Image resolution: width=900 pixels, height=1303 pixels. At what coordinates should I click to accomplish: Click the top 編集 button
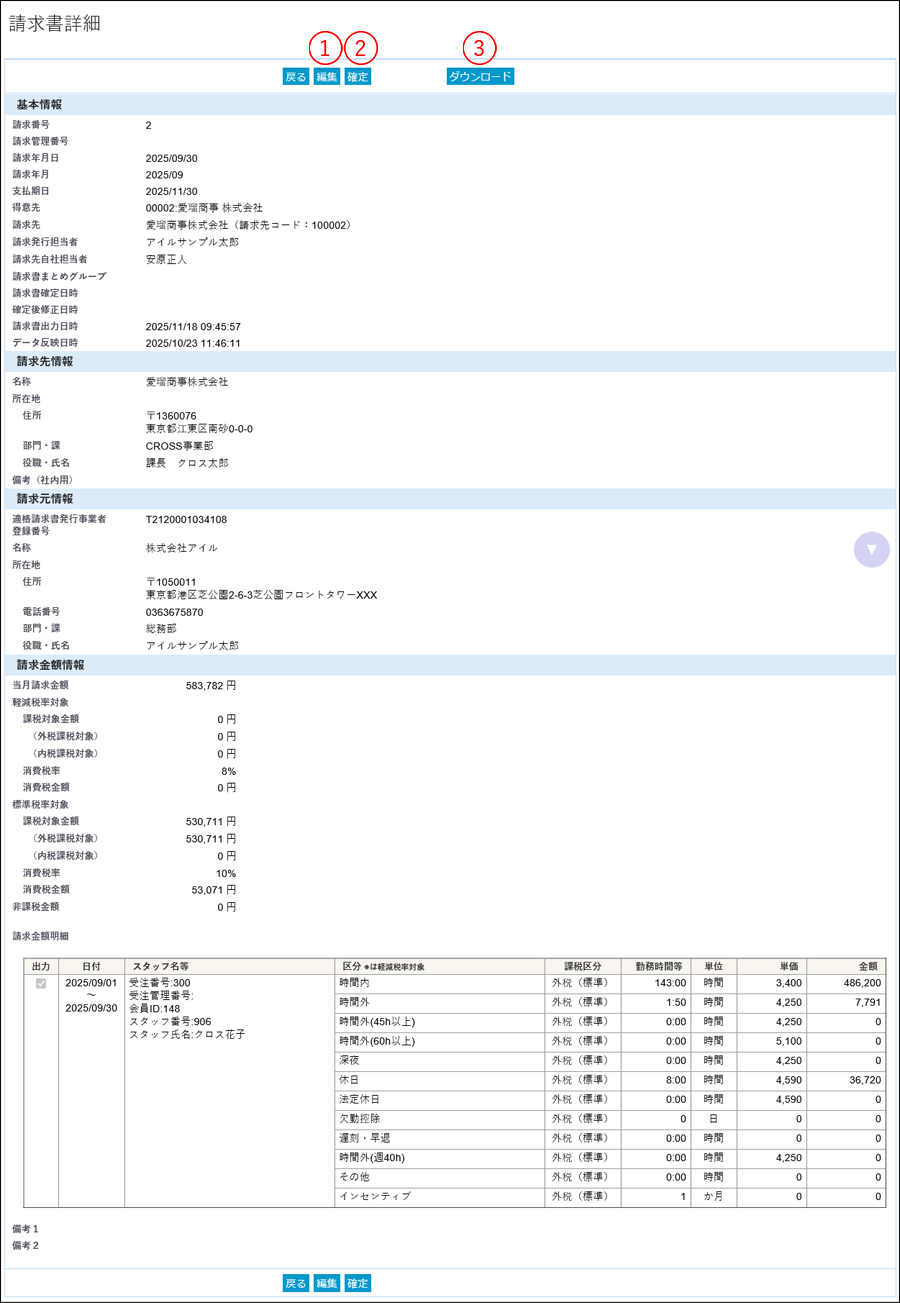tap(327, 76)
